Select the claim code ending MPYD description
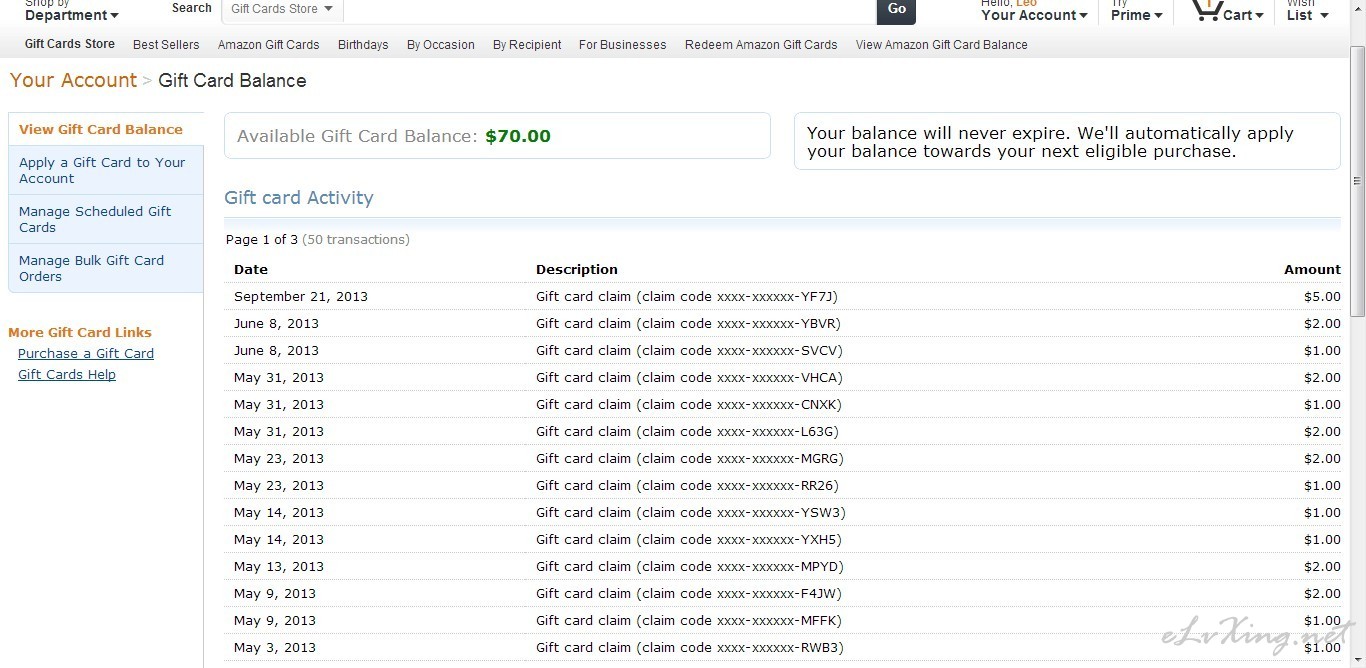Viewport: 1366px width, 668px height. pyautogui.click(x=690, y=566)
